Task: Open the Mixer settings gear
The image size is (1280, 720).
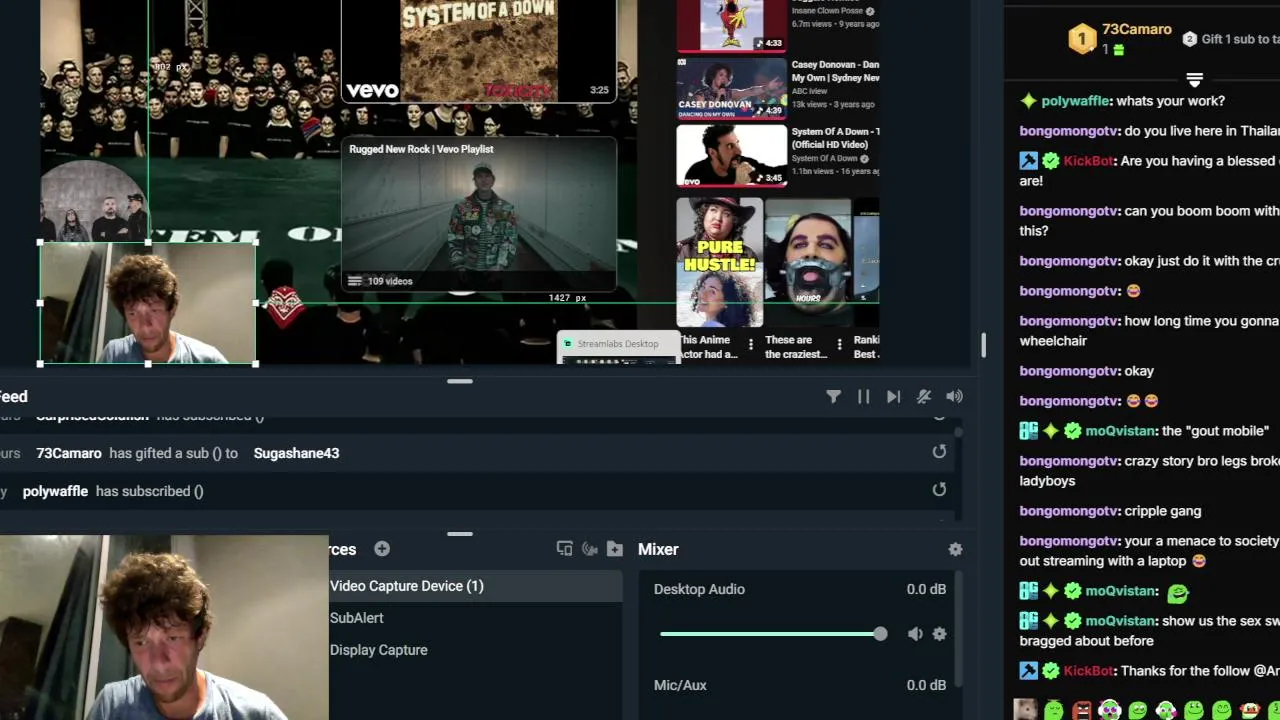Action: [x=955, y=549]
